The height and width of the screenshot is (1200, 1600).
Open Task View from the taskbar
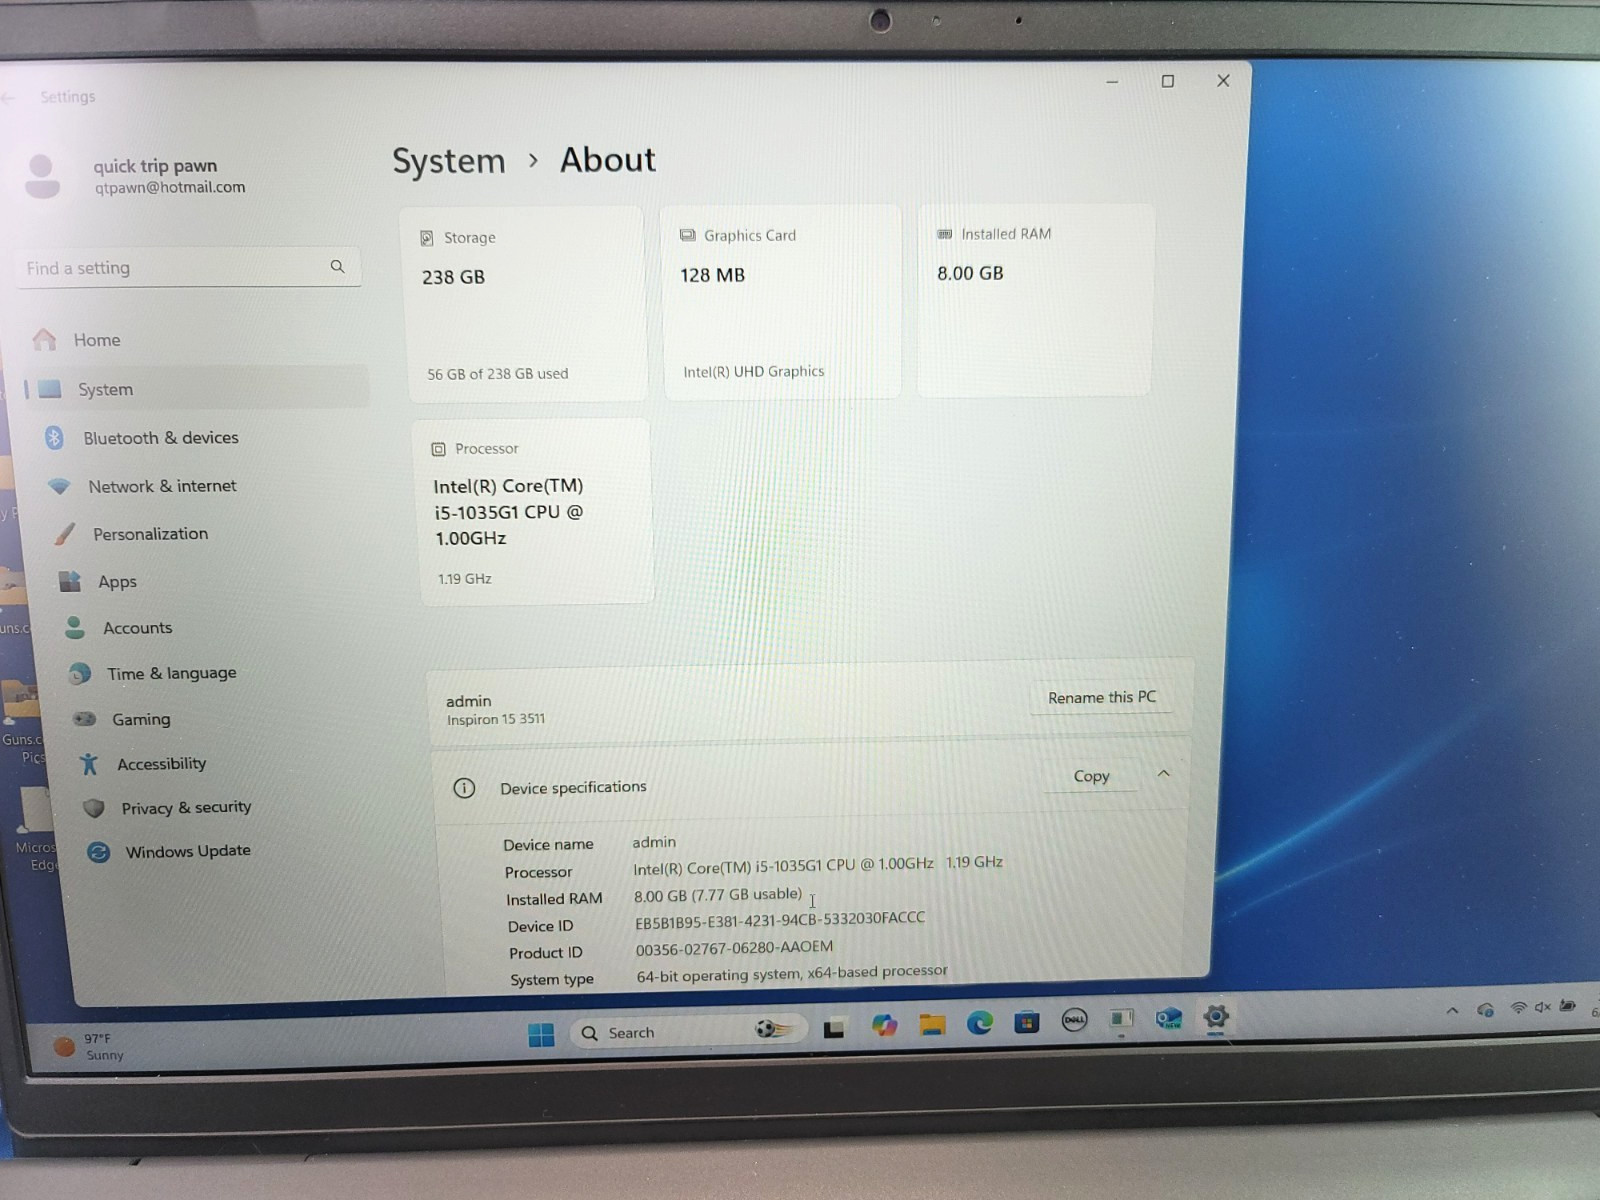click(x=833, y=1028)
